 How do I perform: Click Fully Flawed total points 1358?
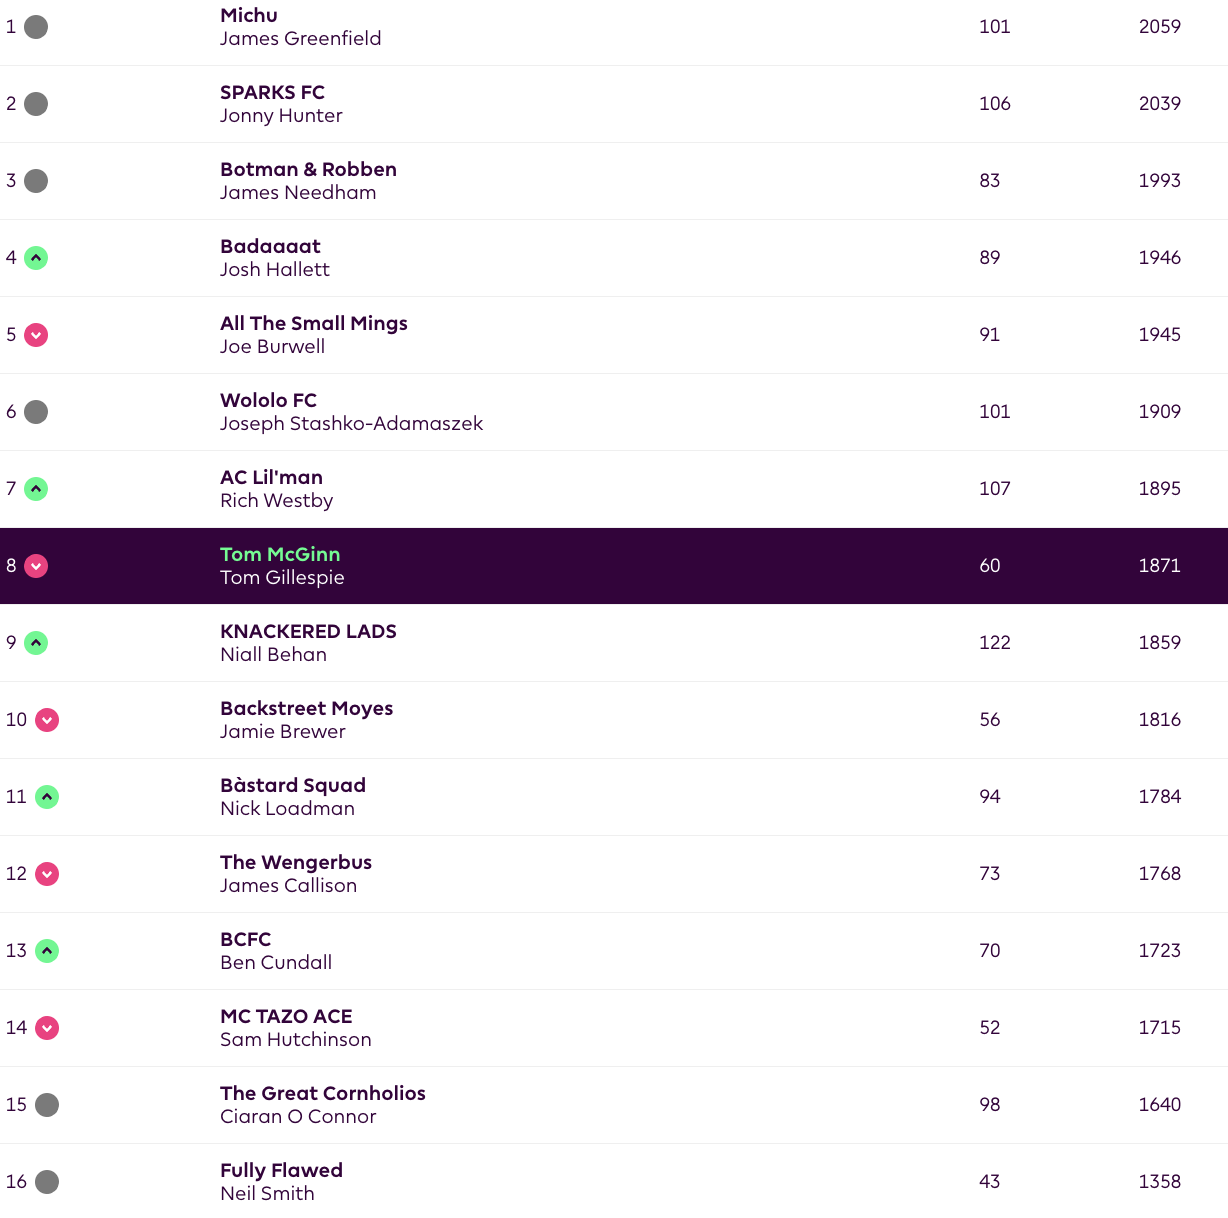point(1159,1182)
